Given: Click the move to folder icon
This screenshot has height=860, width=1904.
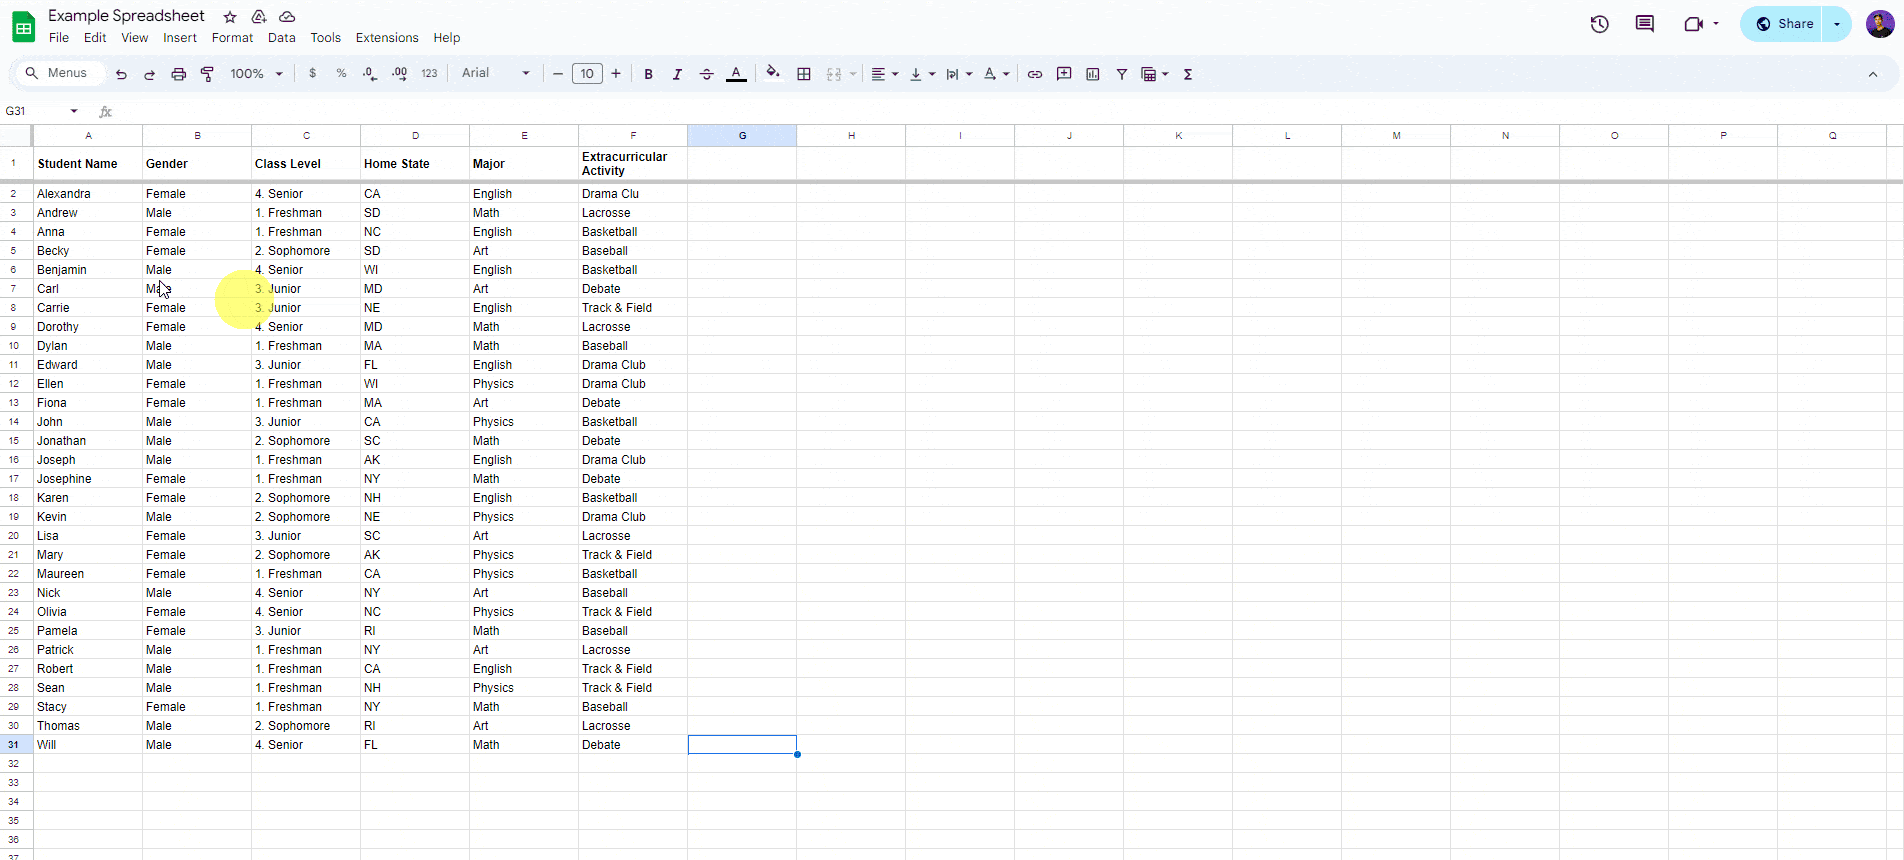Looking at the screenshot, I should (x=259, y=17).
